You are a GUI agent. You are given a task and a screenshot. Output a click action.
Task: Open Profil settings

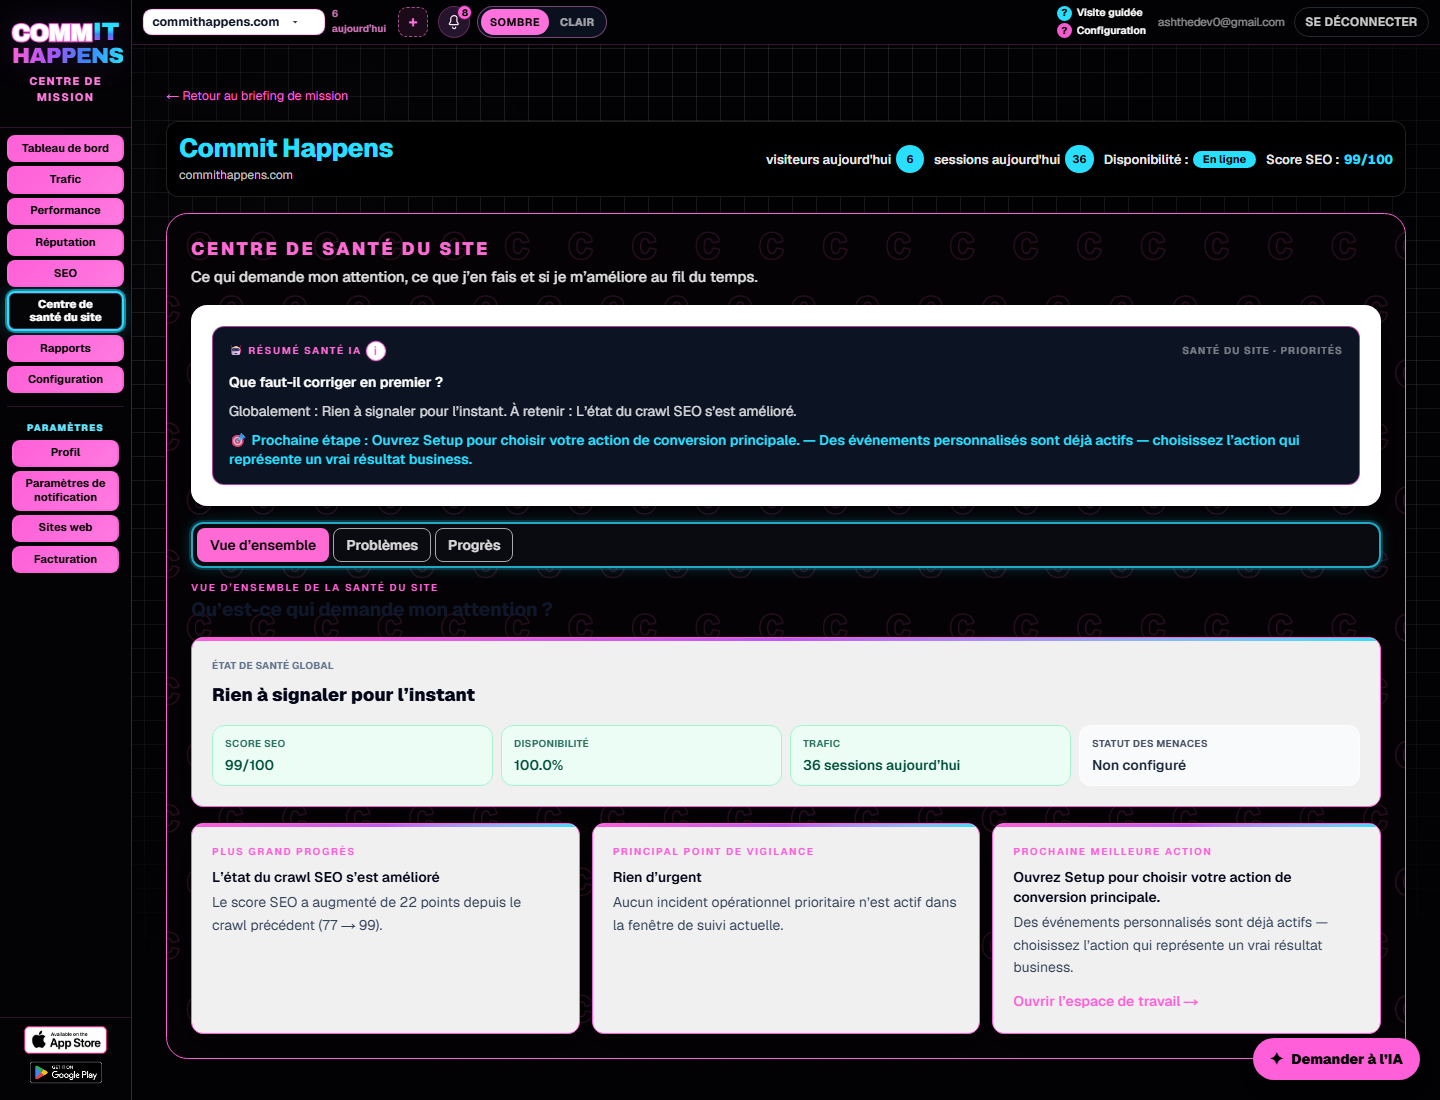point(65,452)
